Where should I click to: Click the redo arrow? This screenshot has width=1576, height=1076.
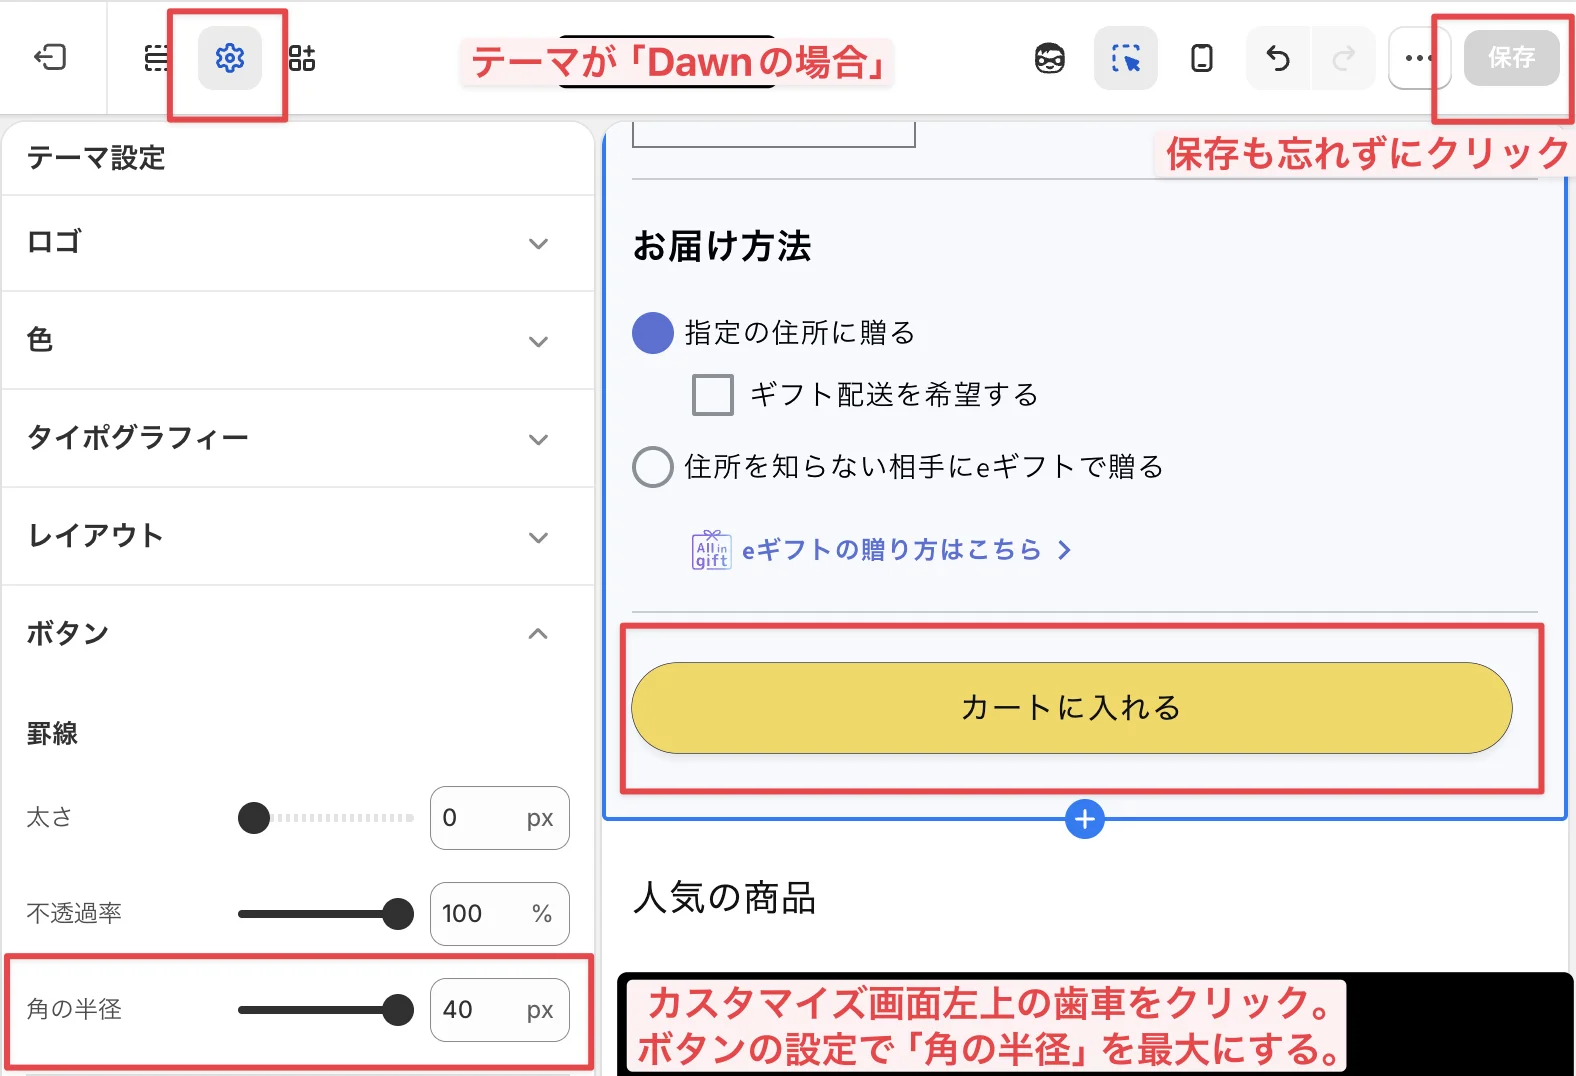tap(1343, 59)
